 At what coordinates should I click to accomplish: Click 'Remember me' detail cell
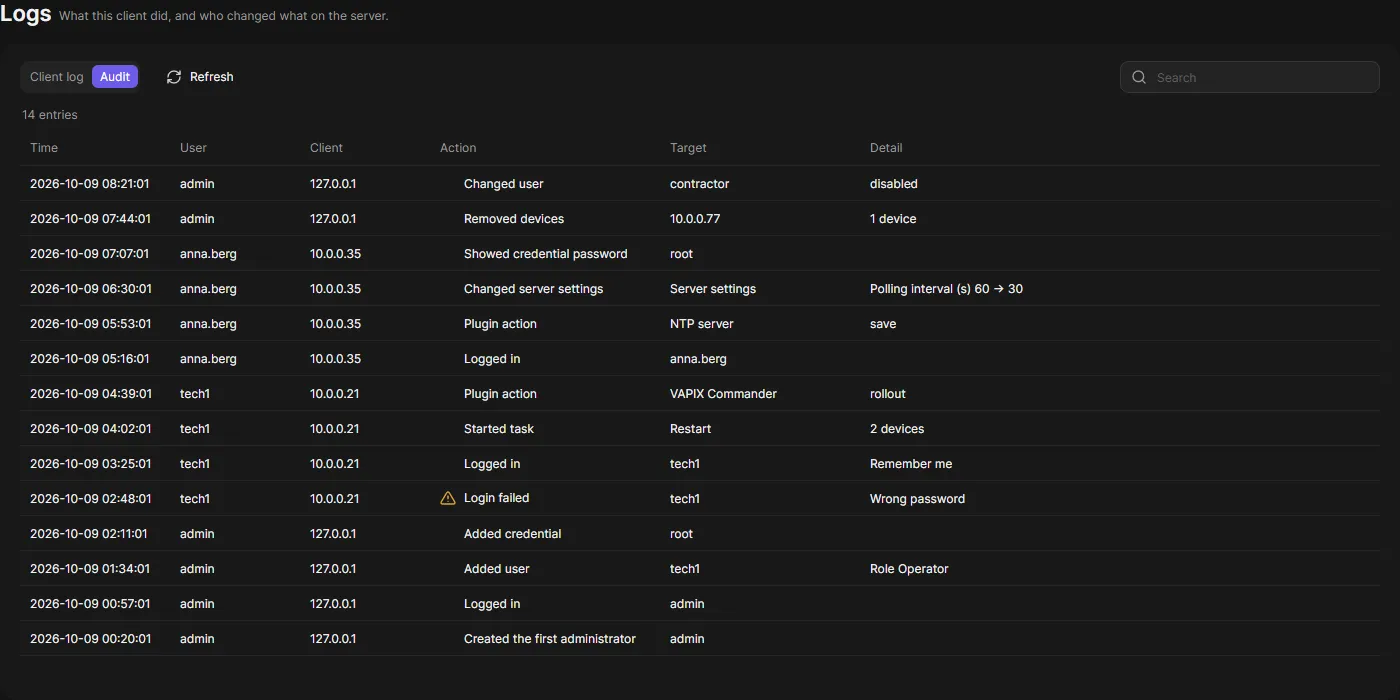(911, 464)
